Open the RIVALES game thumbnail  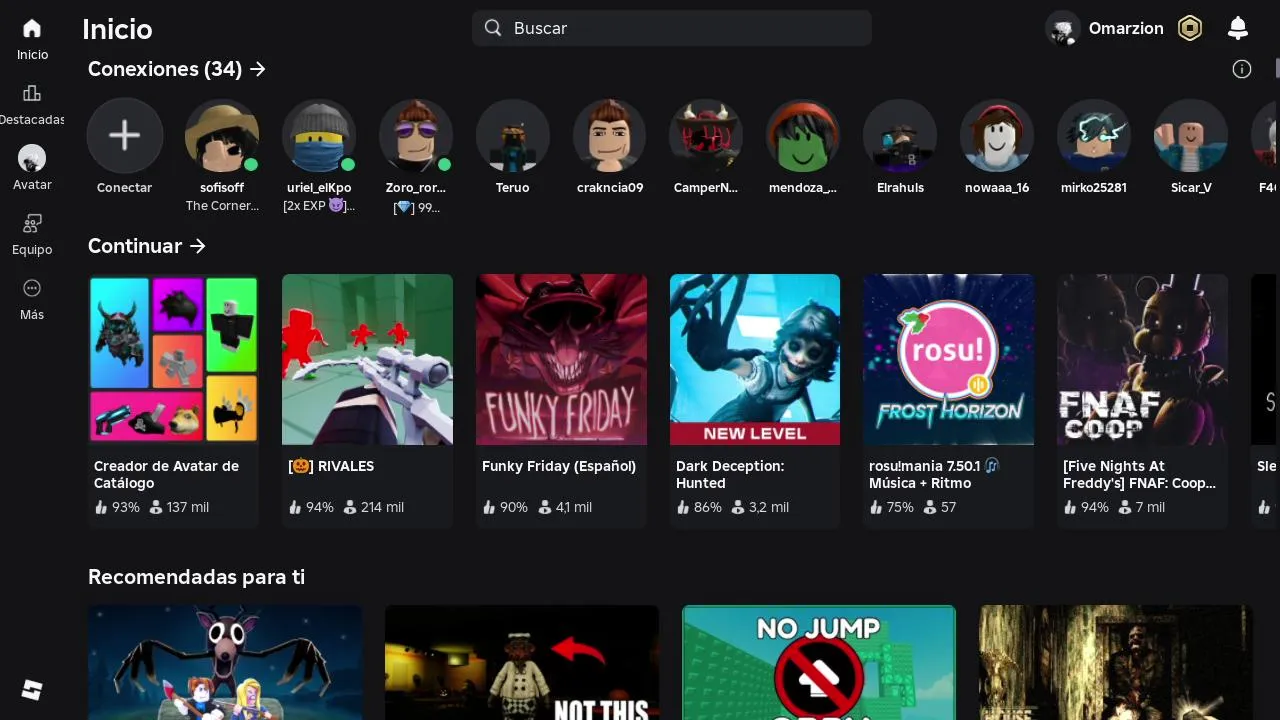point(367,360)
